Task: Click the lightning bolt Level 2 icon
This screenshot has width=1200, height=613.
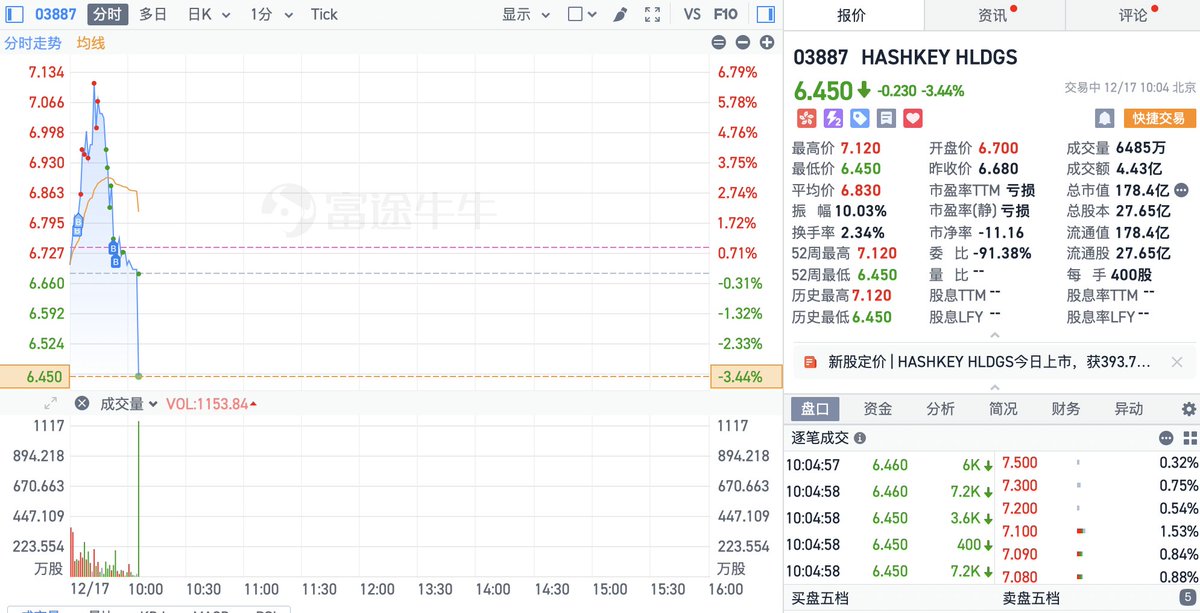Action: pyautogui.click(x=833, y=118)
